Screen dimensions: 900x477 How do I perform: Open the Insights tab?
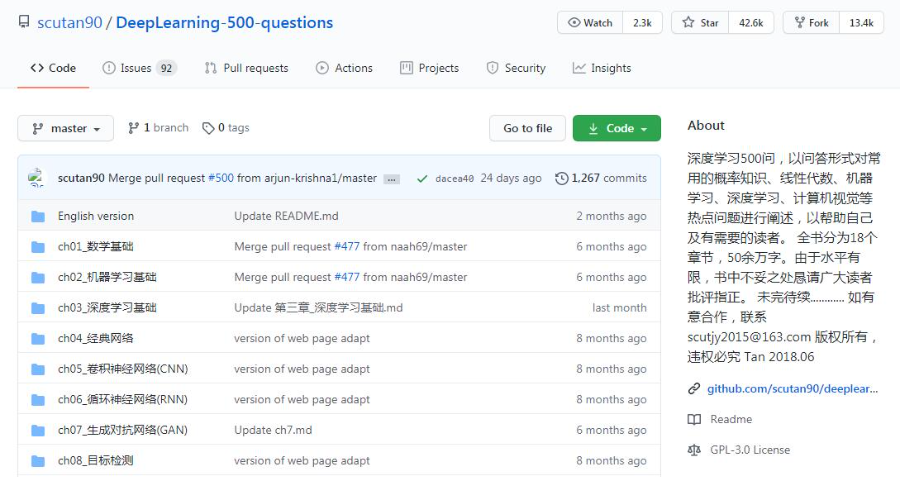click(x=602, y=68)
